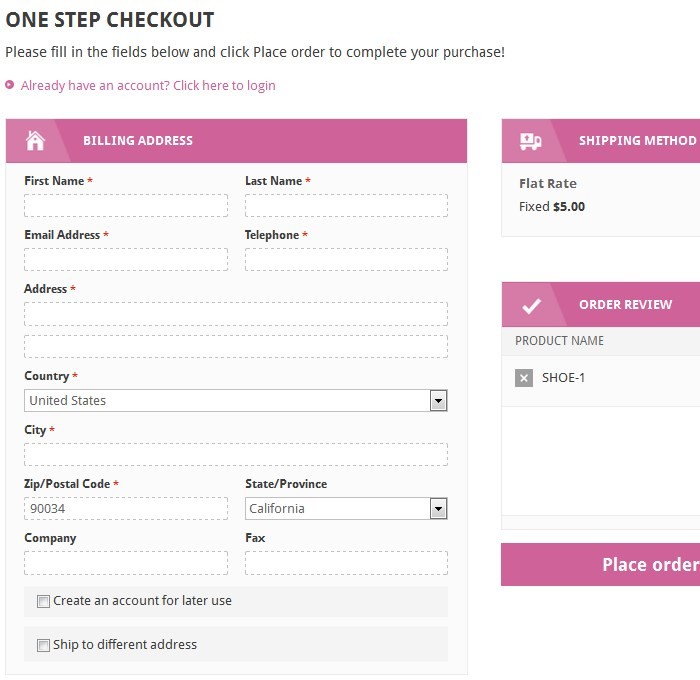Click the Already have an account login link
This screenshot has height=680, width=700.
148,86
